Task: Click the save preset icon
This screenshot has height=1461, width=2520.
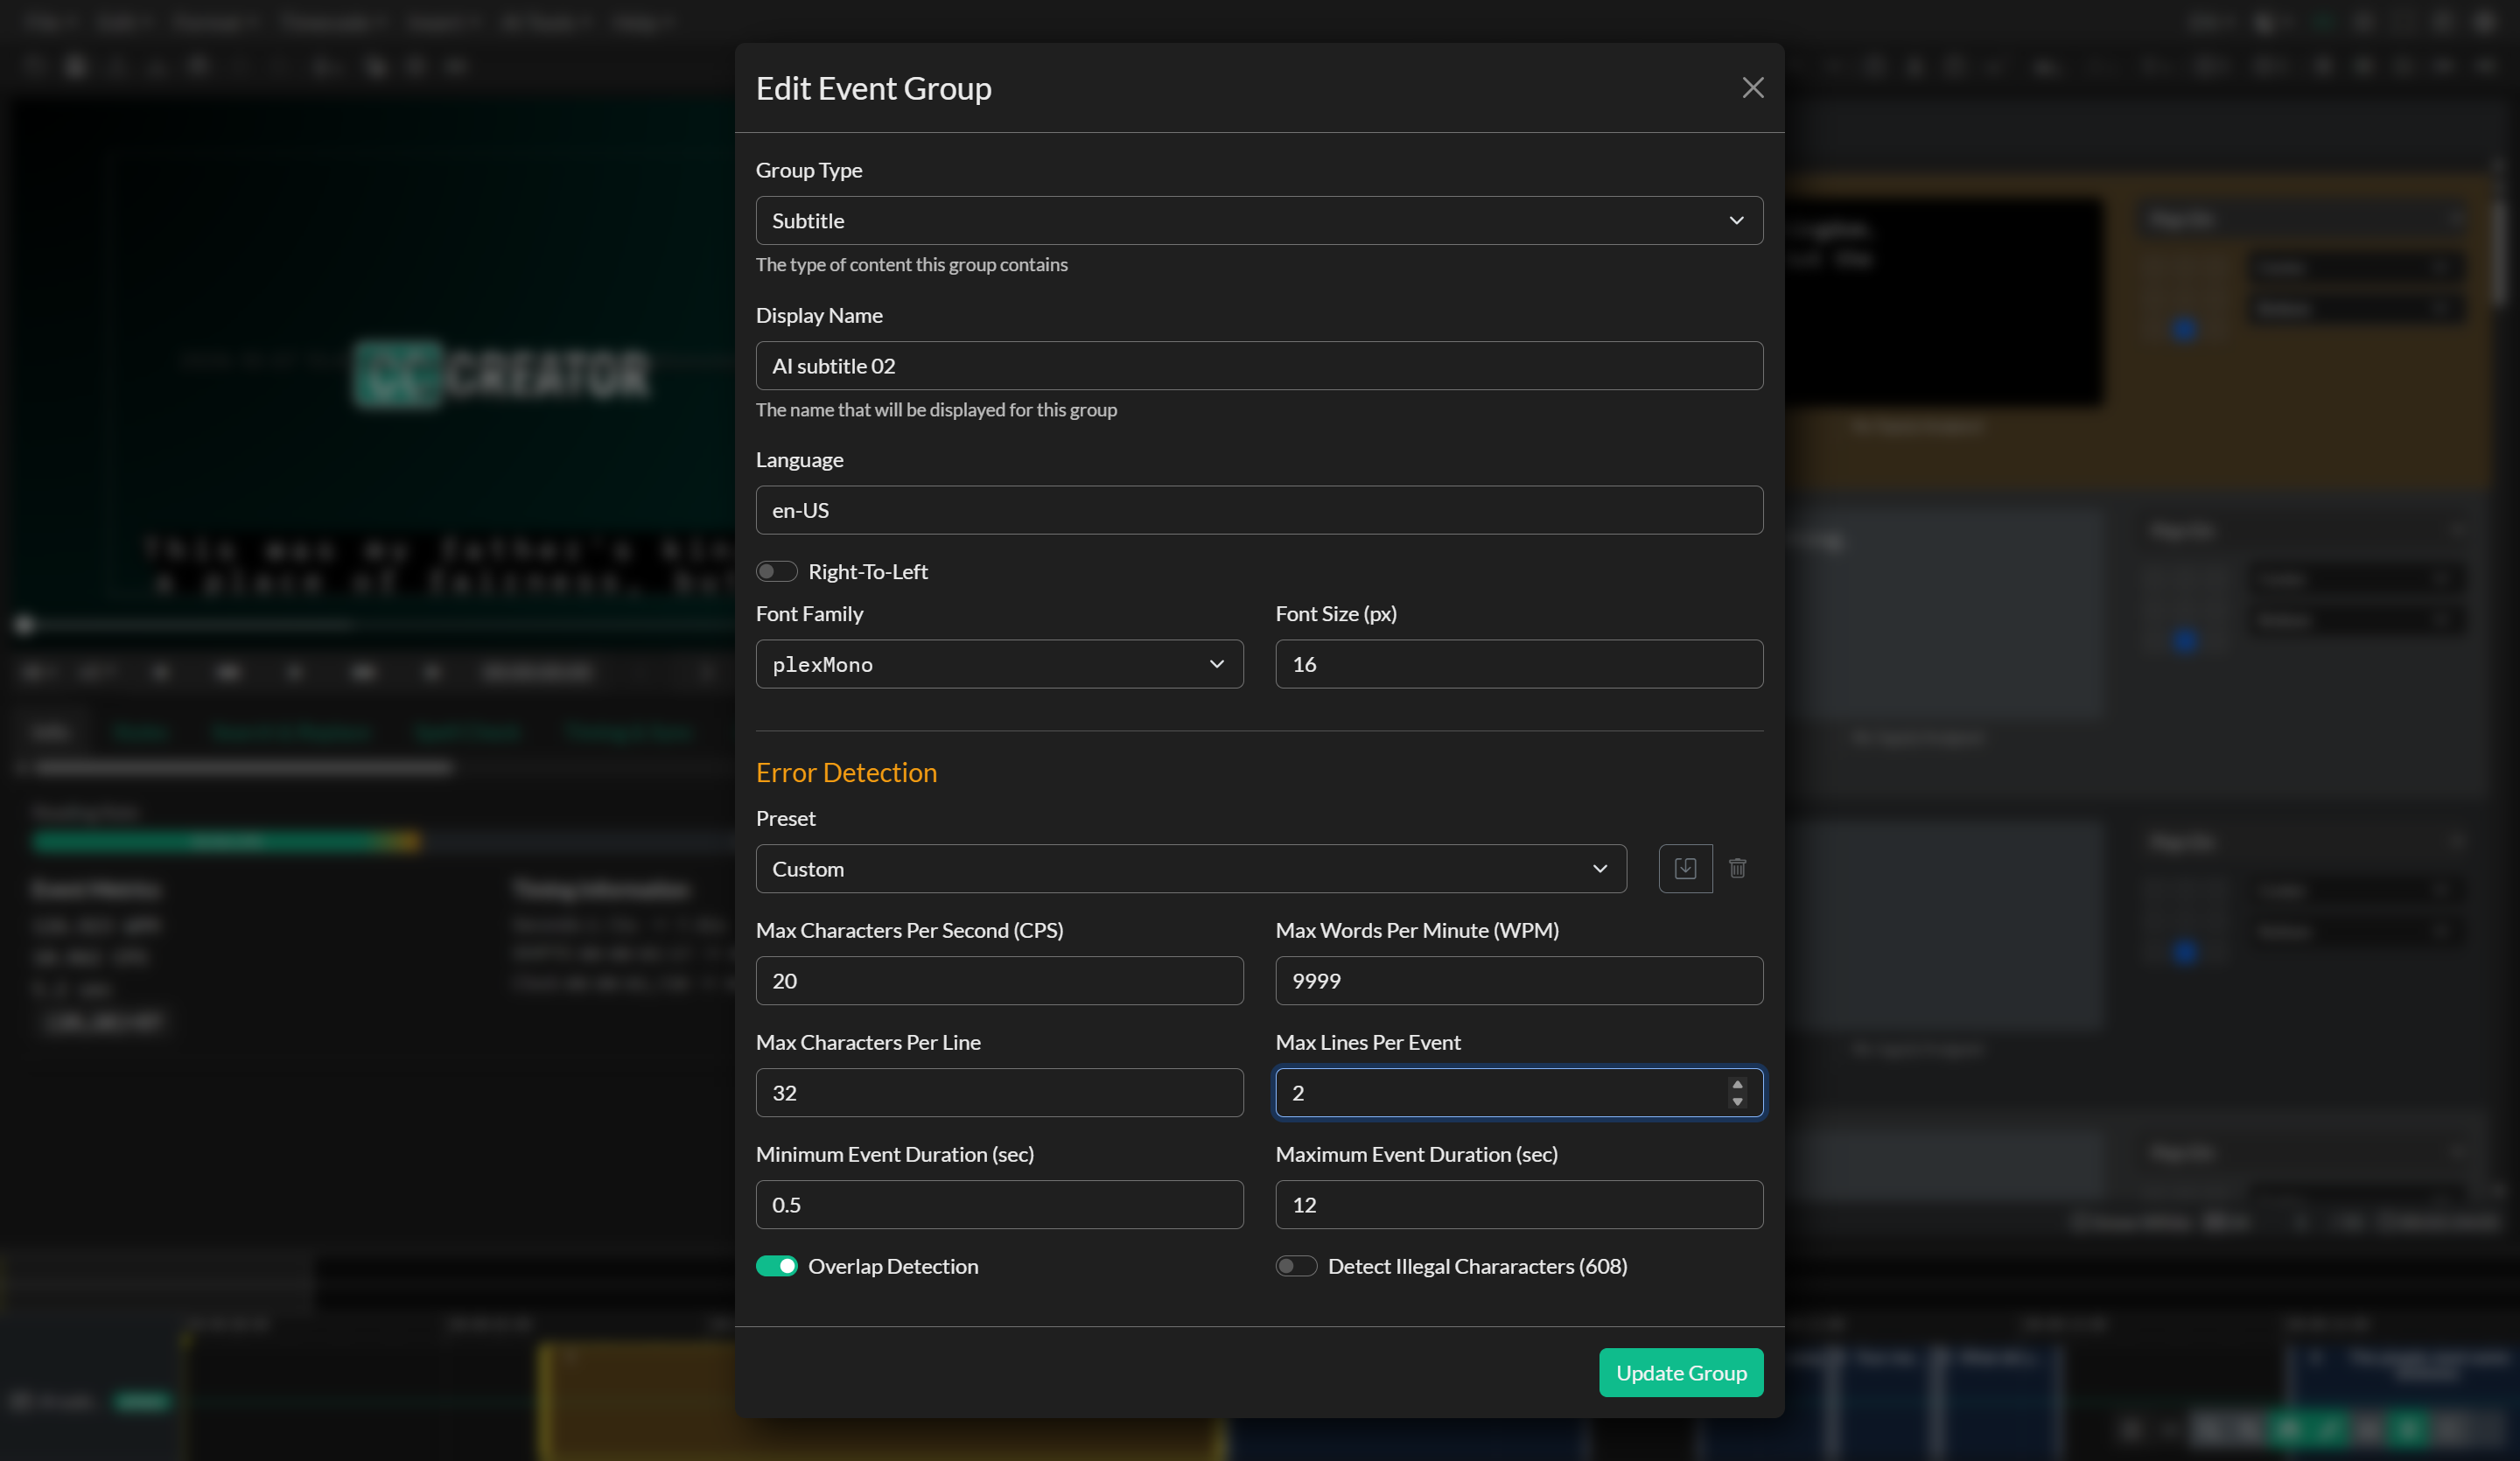Action: 1684,868
